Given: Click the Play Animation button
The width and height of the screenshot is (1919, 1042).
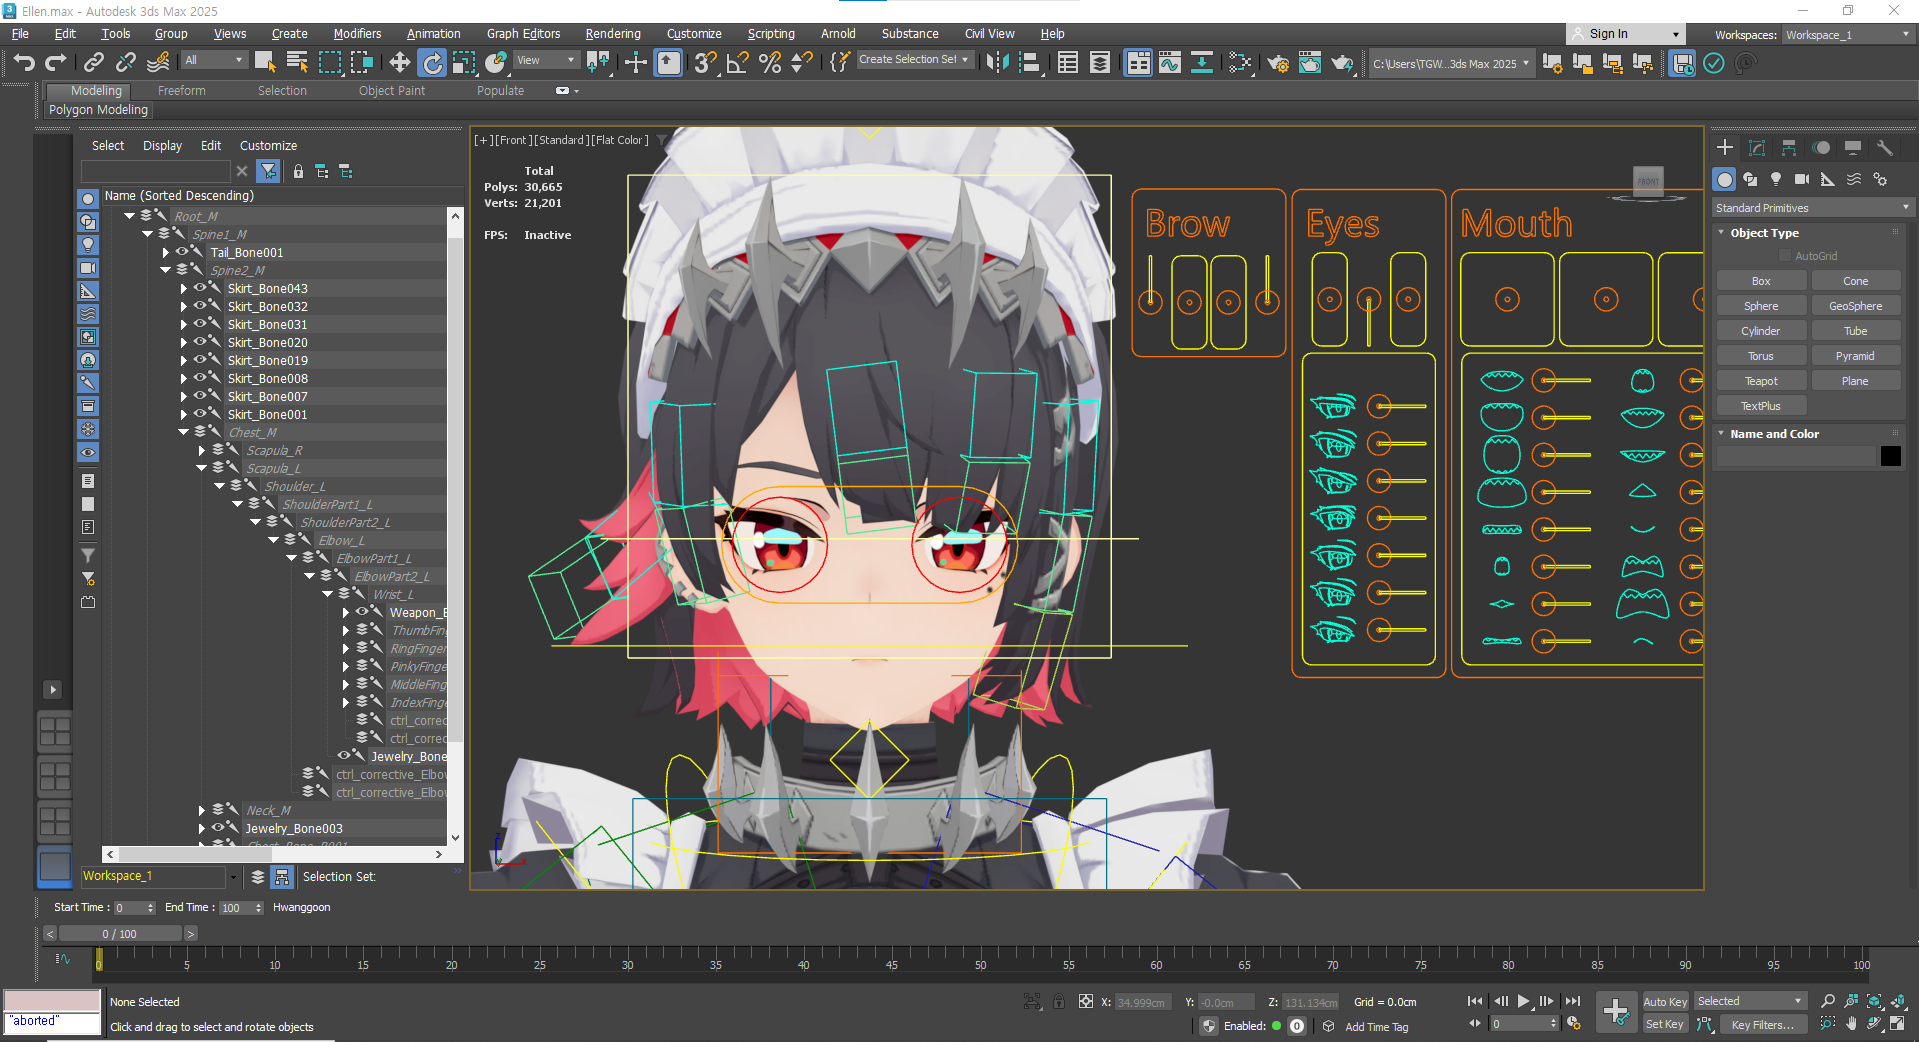Looking at the screenshot, I should pyautogui.click(x=1523, y=1001).
